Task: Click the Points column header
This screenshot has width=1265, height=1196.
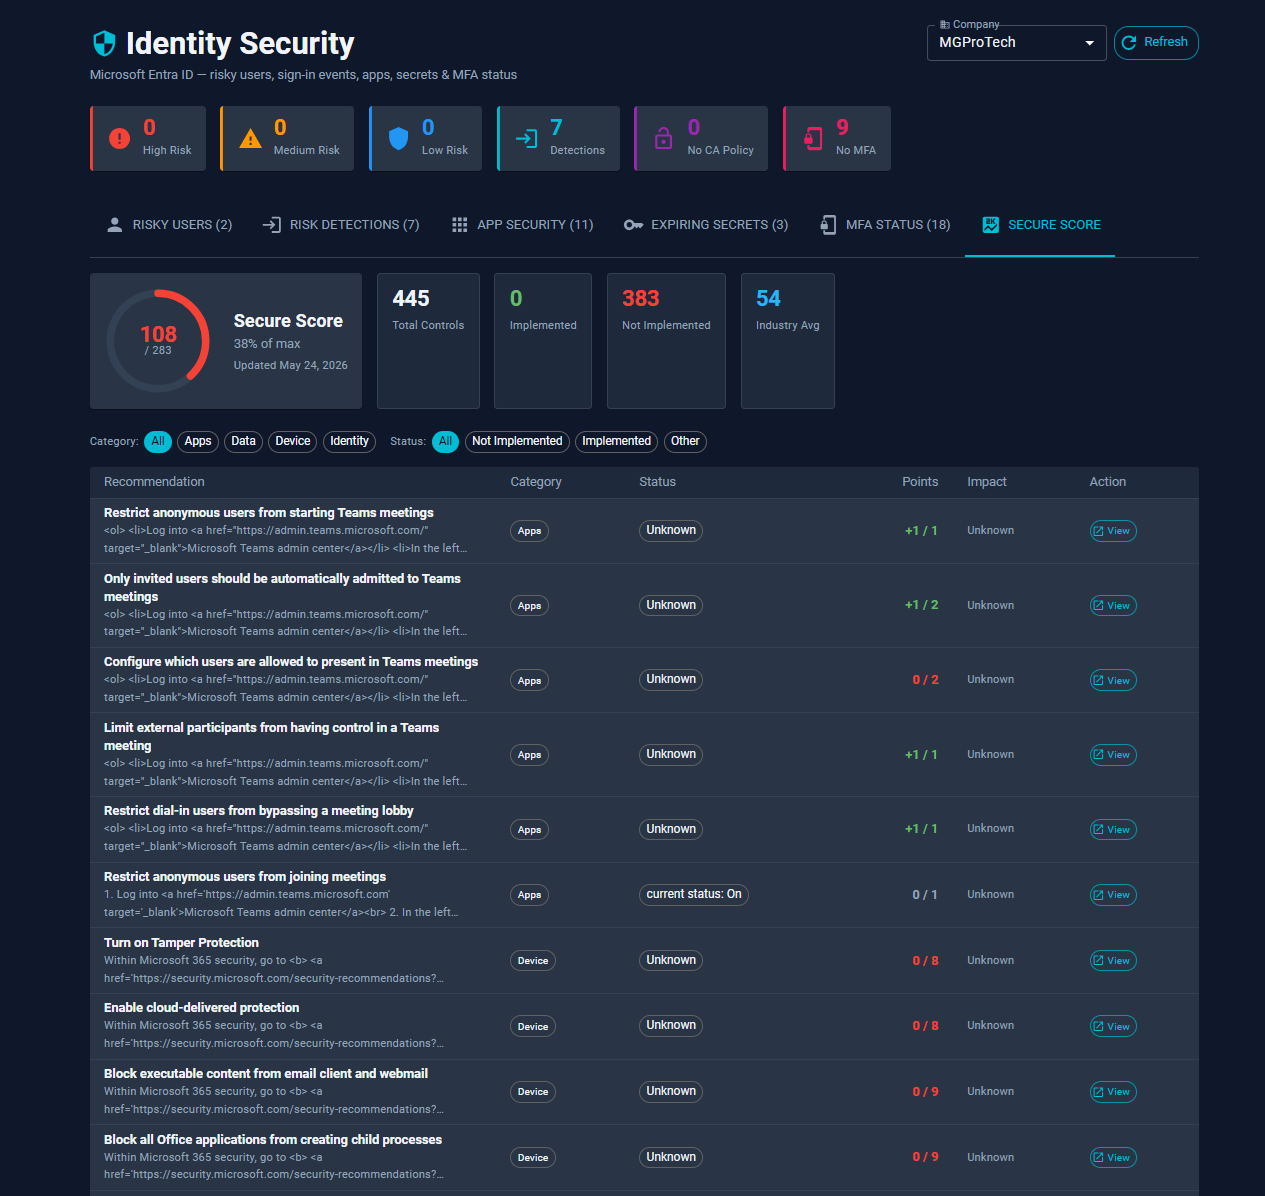Action: (920, 482)
